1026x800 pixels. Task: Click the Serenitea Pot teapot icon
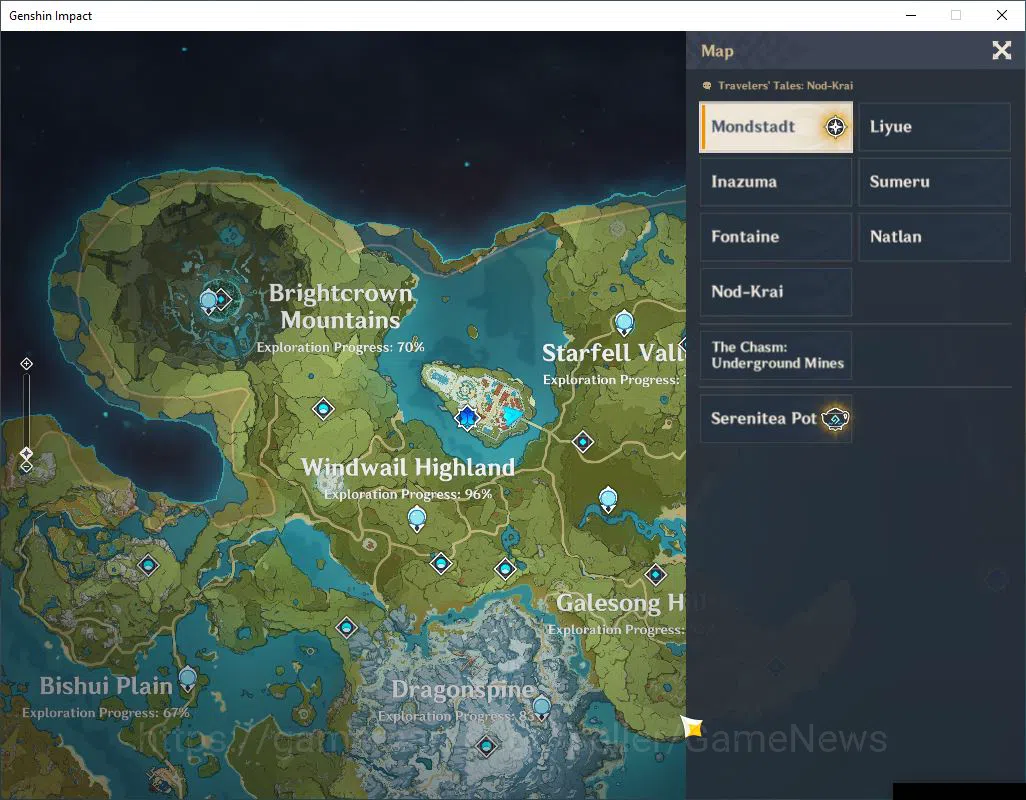835,419
